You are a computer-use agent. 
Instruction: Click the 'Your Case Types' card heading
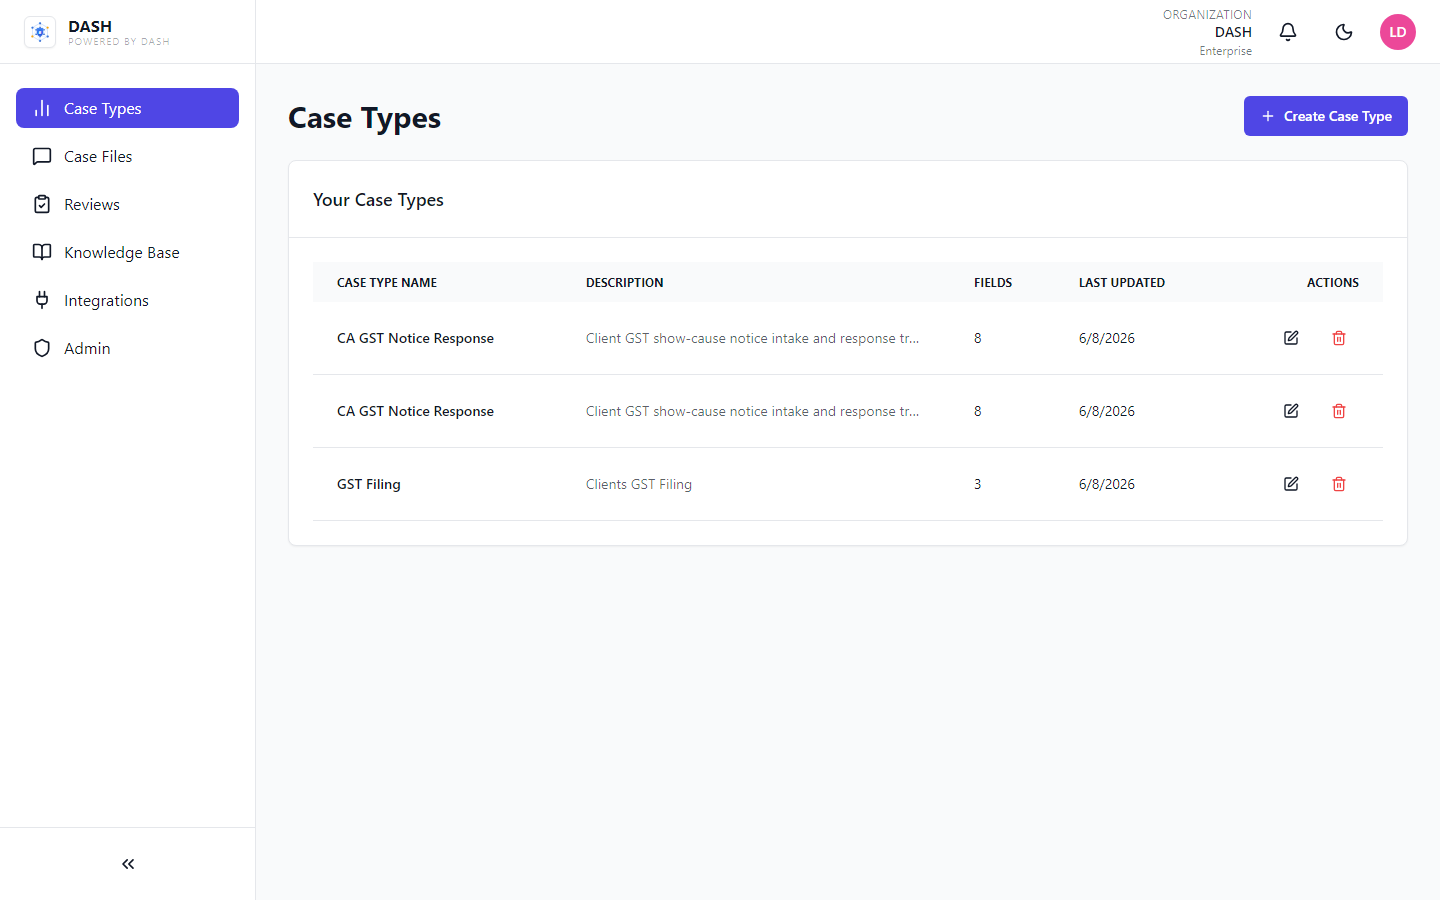coord(378,200)
